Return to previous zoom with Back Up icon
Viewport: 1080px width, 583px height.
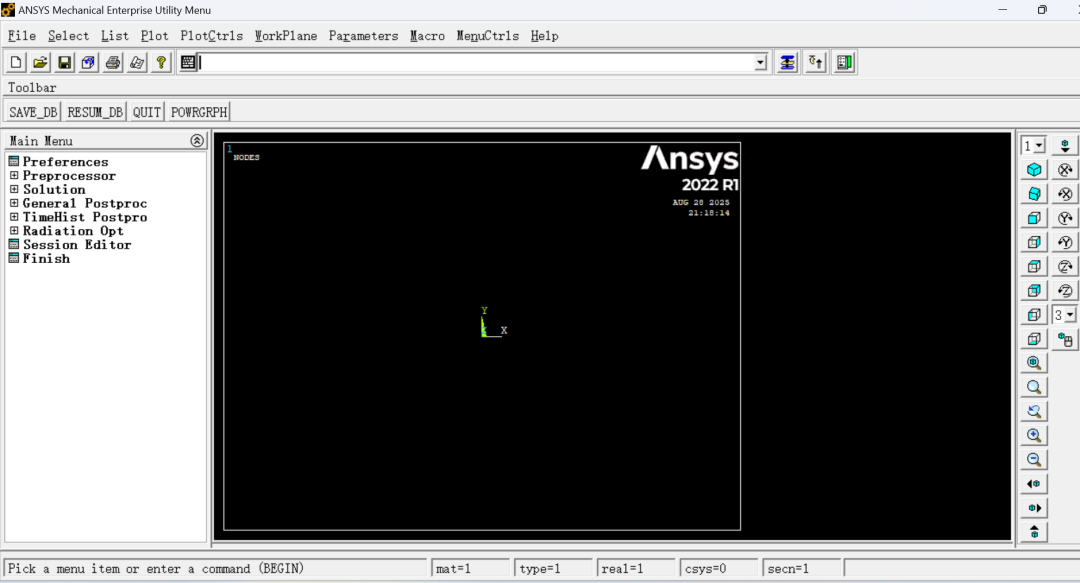coord(1034,411)
